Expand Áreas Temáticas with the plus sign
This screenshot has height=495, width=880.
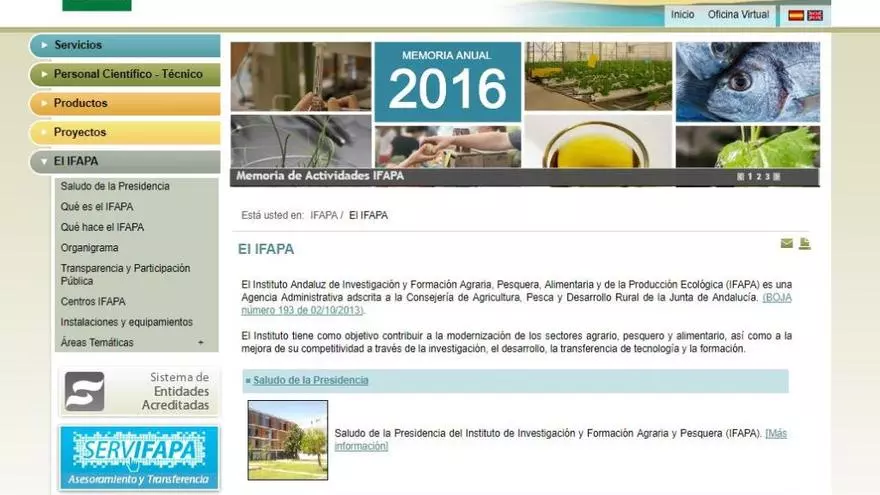pos(200,343)
